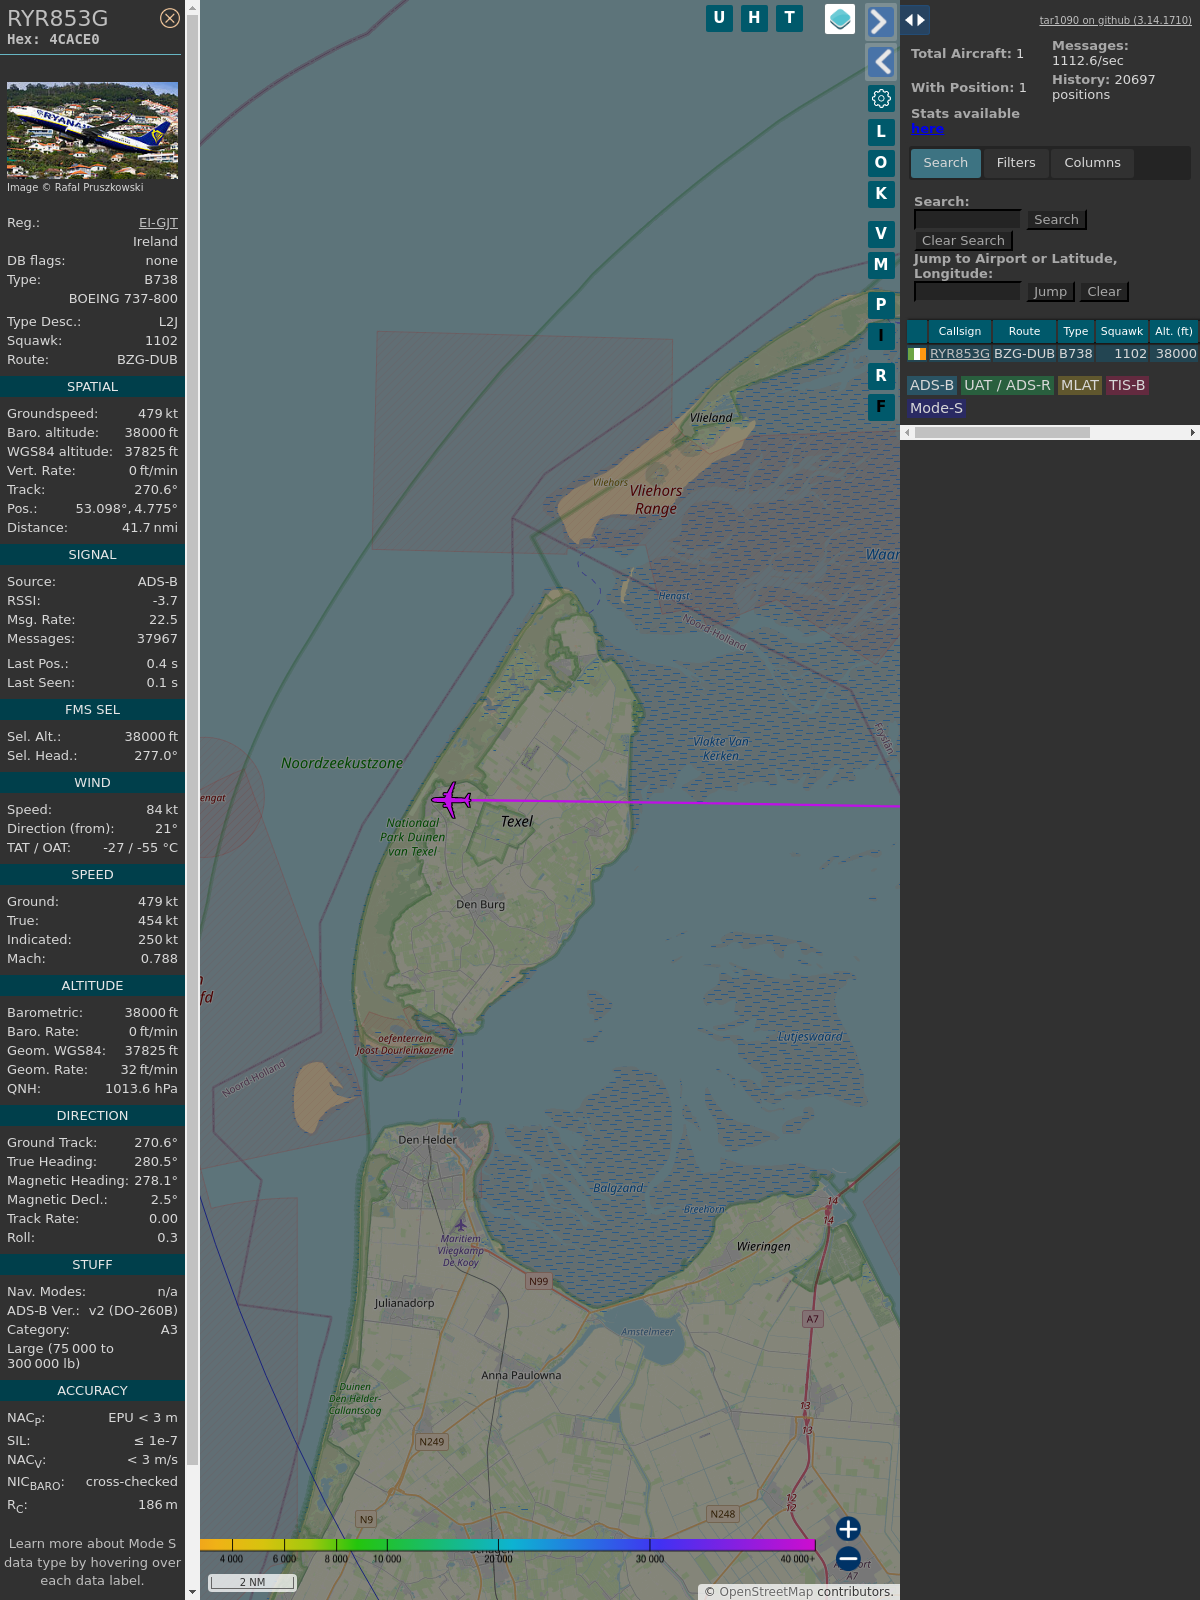Viewport: 1200px width, 1600px height.
Task: Click the R map button
Action: click(881, 376)
